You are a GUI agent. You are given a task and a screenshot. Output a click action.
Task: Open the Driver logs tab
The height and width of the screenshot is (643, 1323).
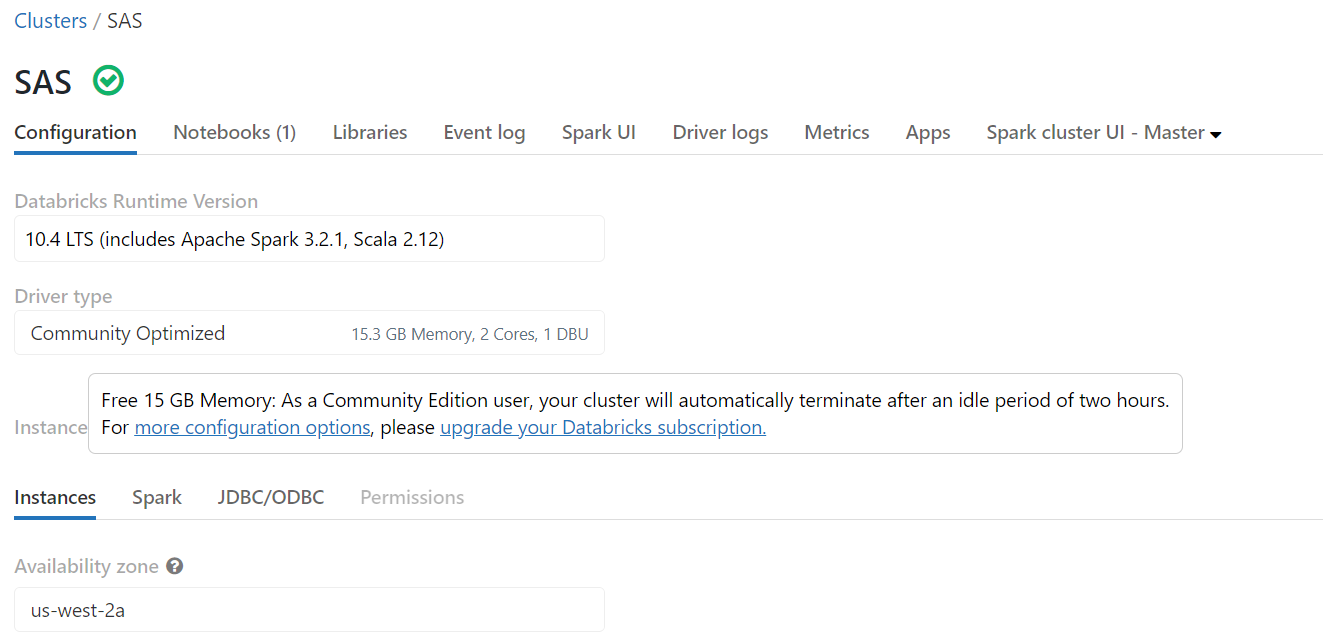[x=720, y=132]
